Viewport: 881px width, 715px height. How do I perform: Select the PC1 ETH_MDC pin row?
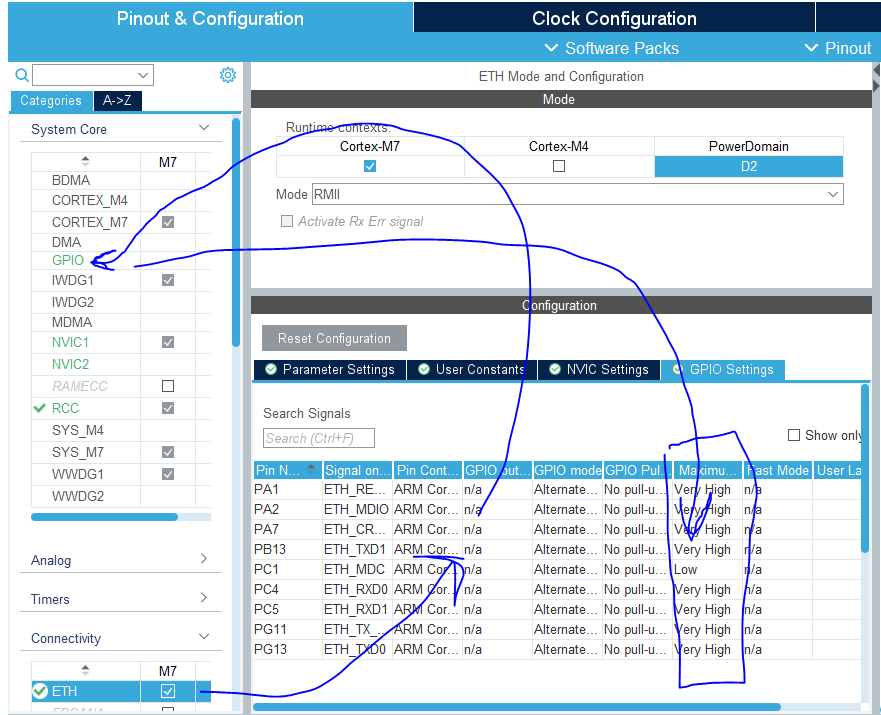coord(556,569)
